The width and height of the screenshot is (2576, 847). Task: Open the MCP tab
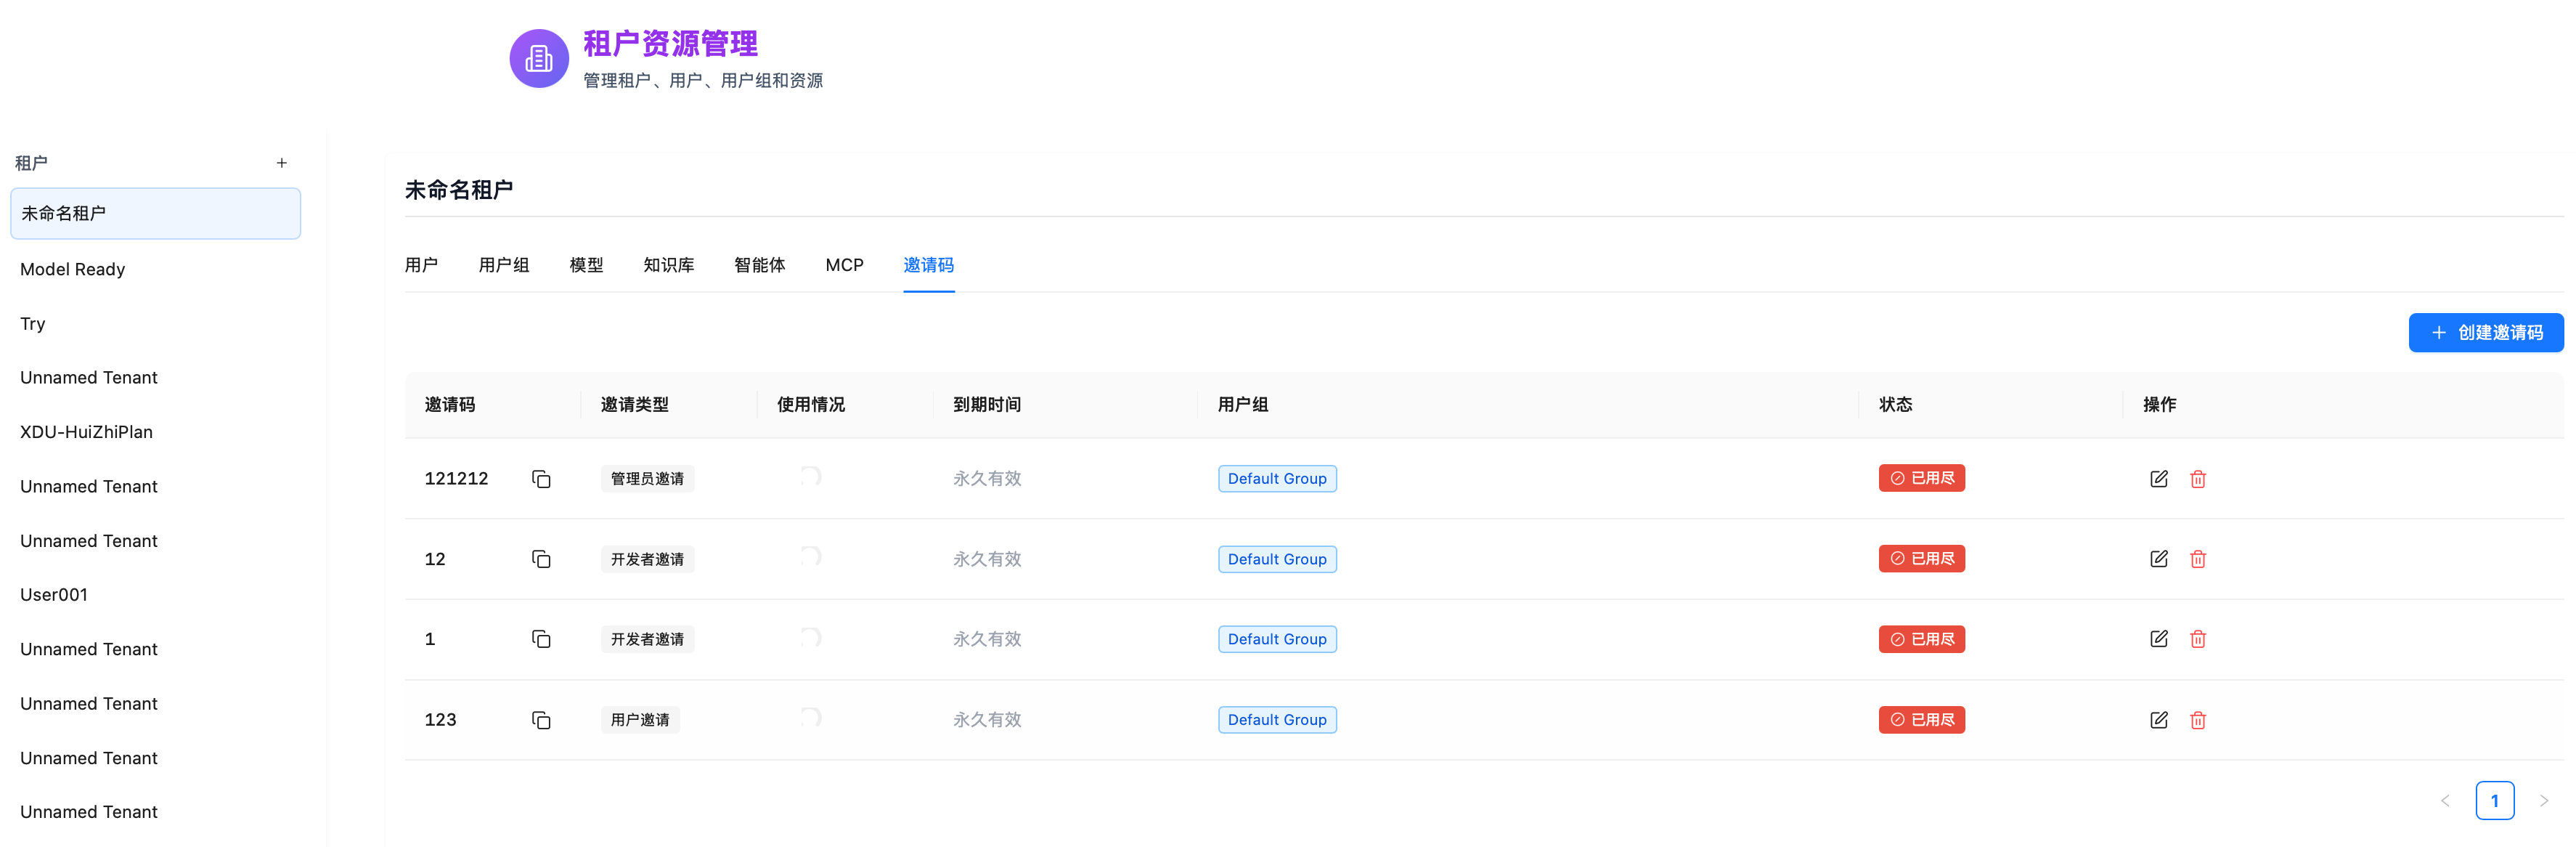pyautogui.click(x=844, y=265)
